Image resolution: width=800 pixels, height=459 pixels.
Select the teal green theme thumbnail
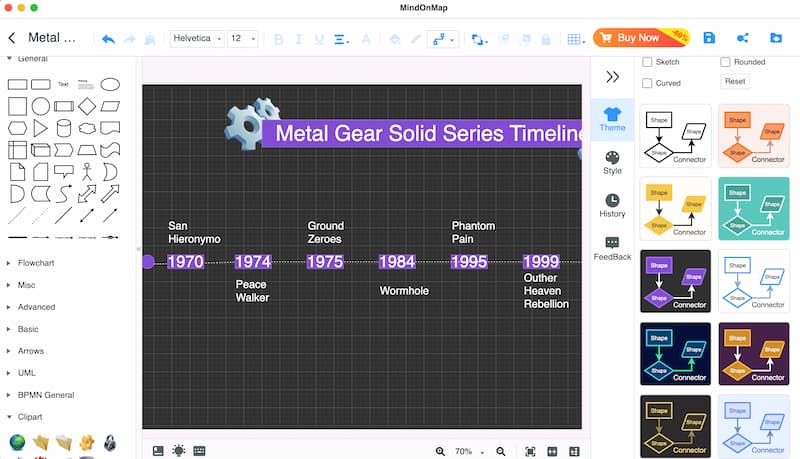754,209
